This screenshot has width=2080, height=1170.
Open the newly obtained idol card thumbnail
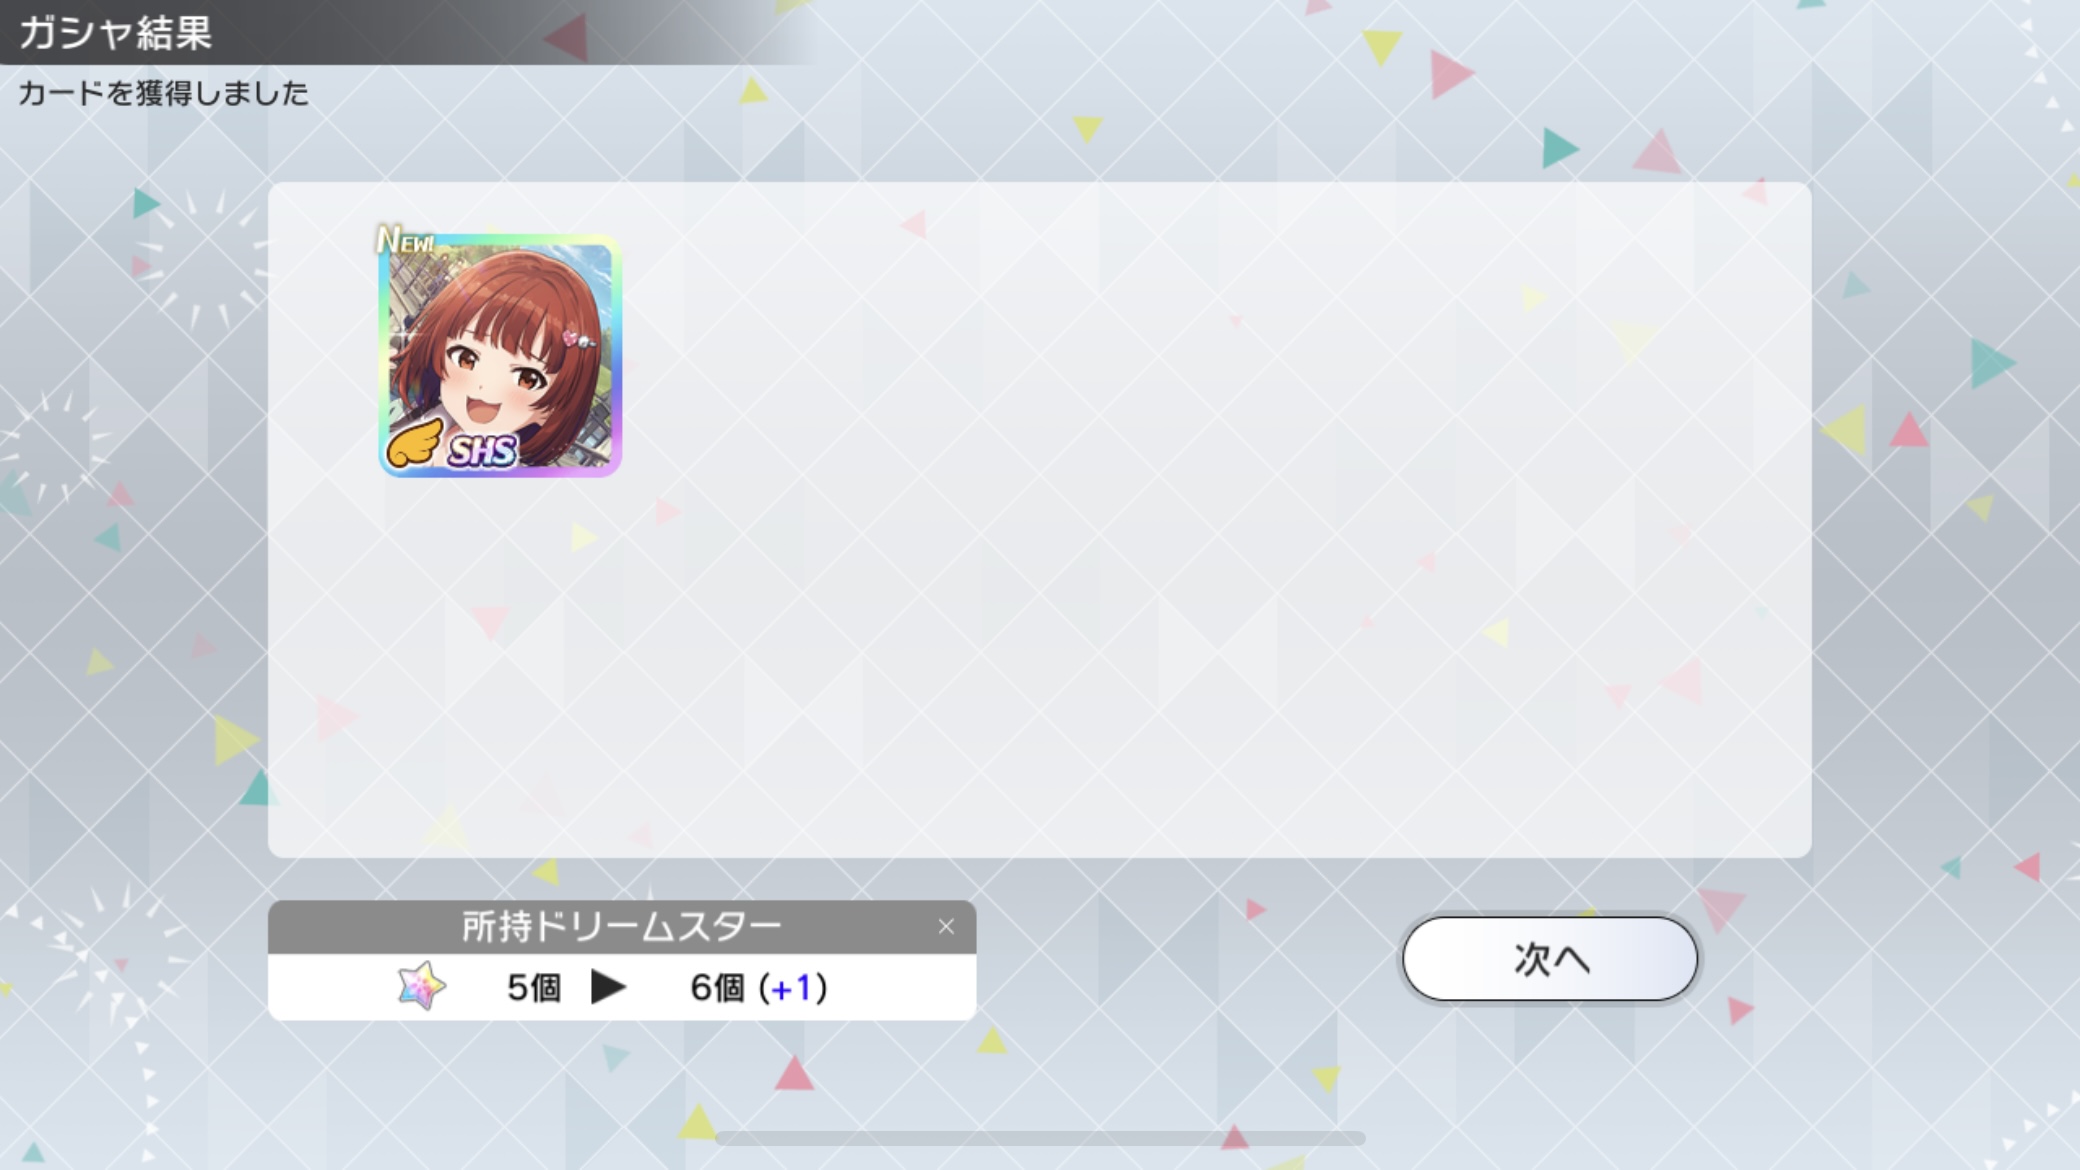(500, 356)
